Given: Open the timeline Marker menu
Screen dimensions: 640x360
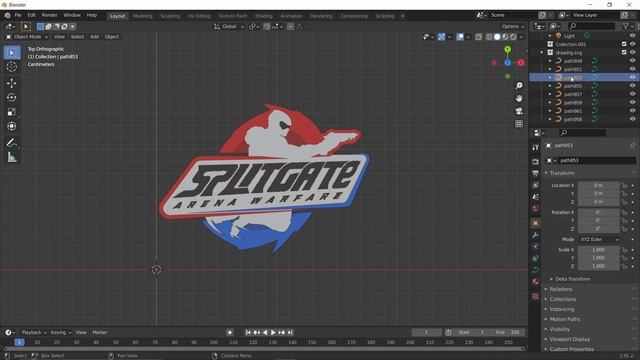Looking at the screenshot, I should pos(100,333).
